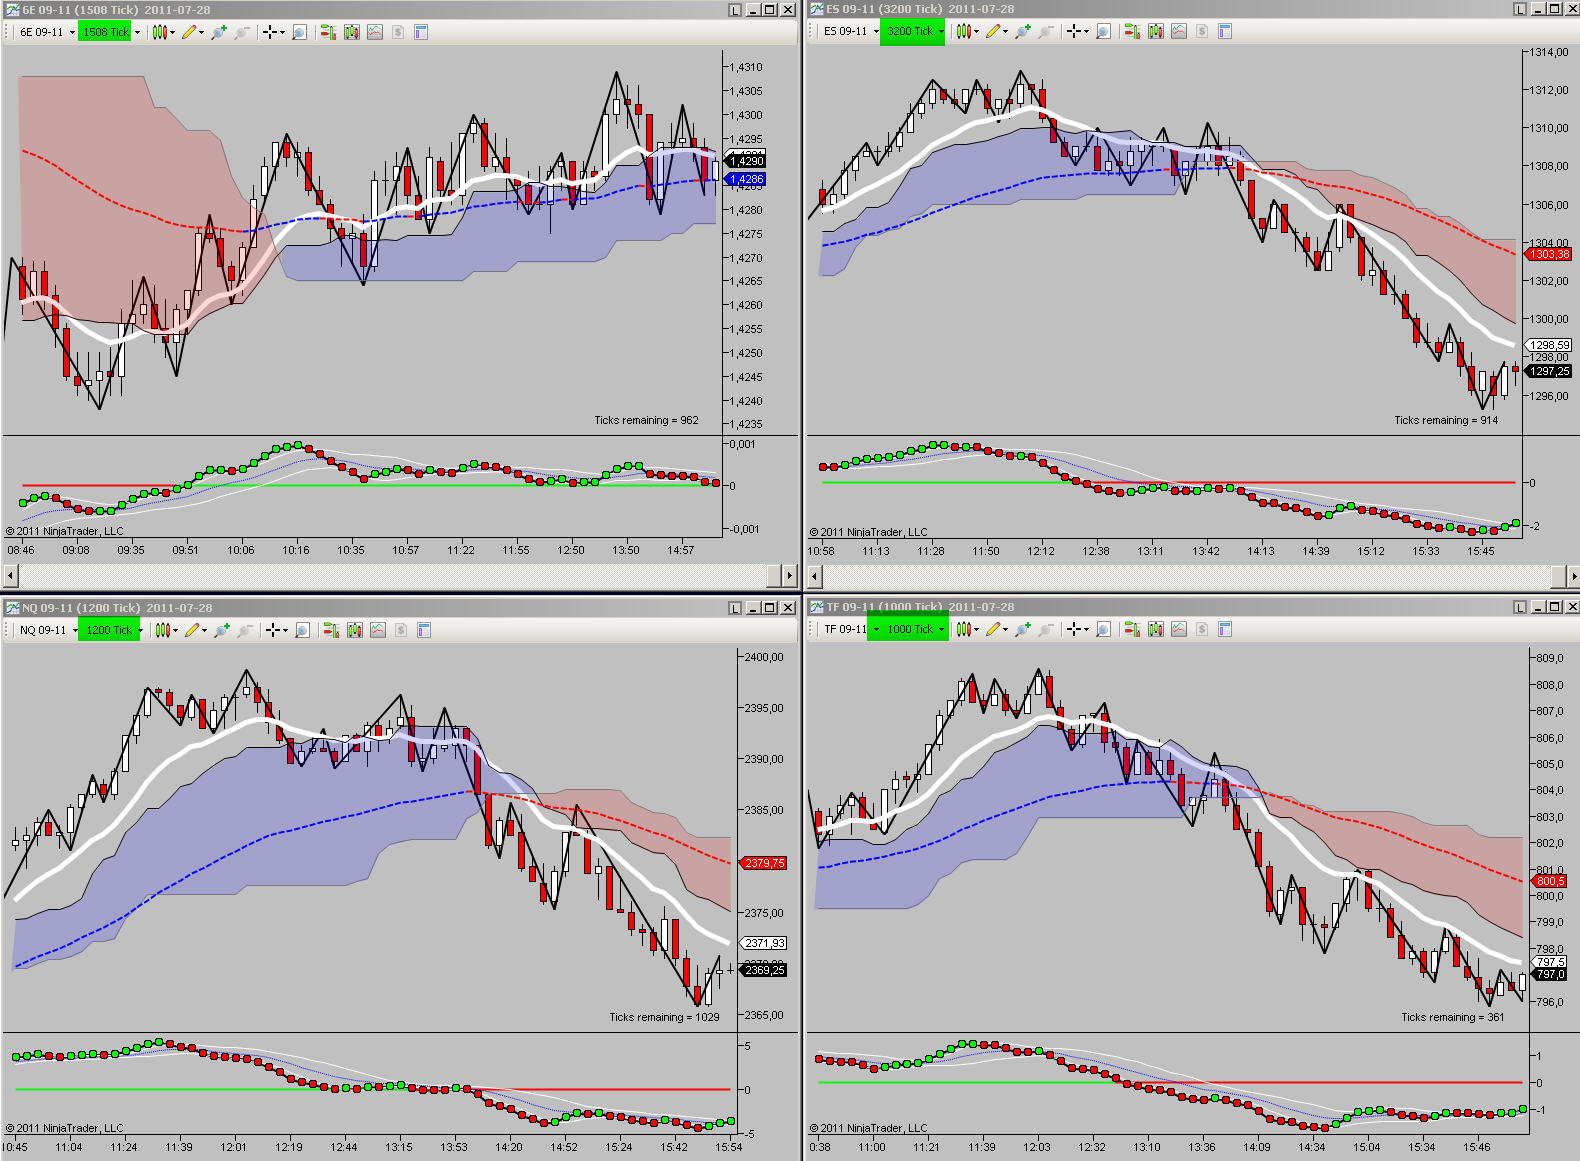Viewport: 1580px width, 1161px height.
Task: Open Properties icon in the NQ chart toolbar
Action: [424, 630]
